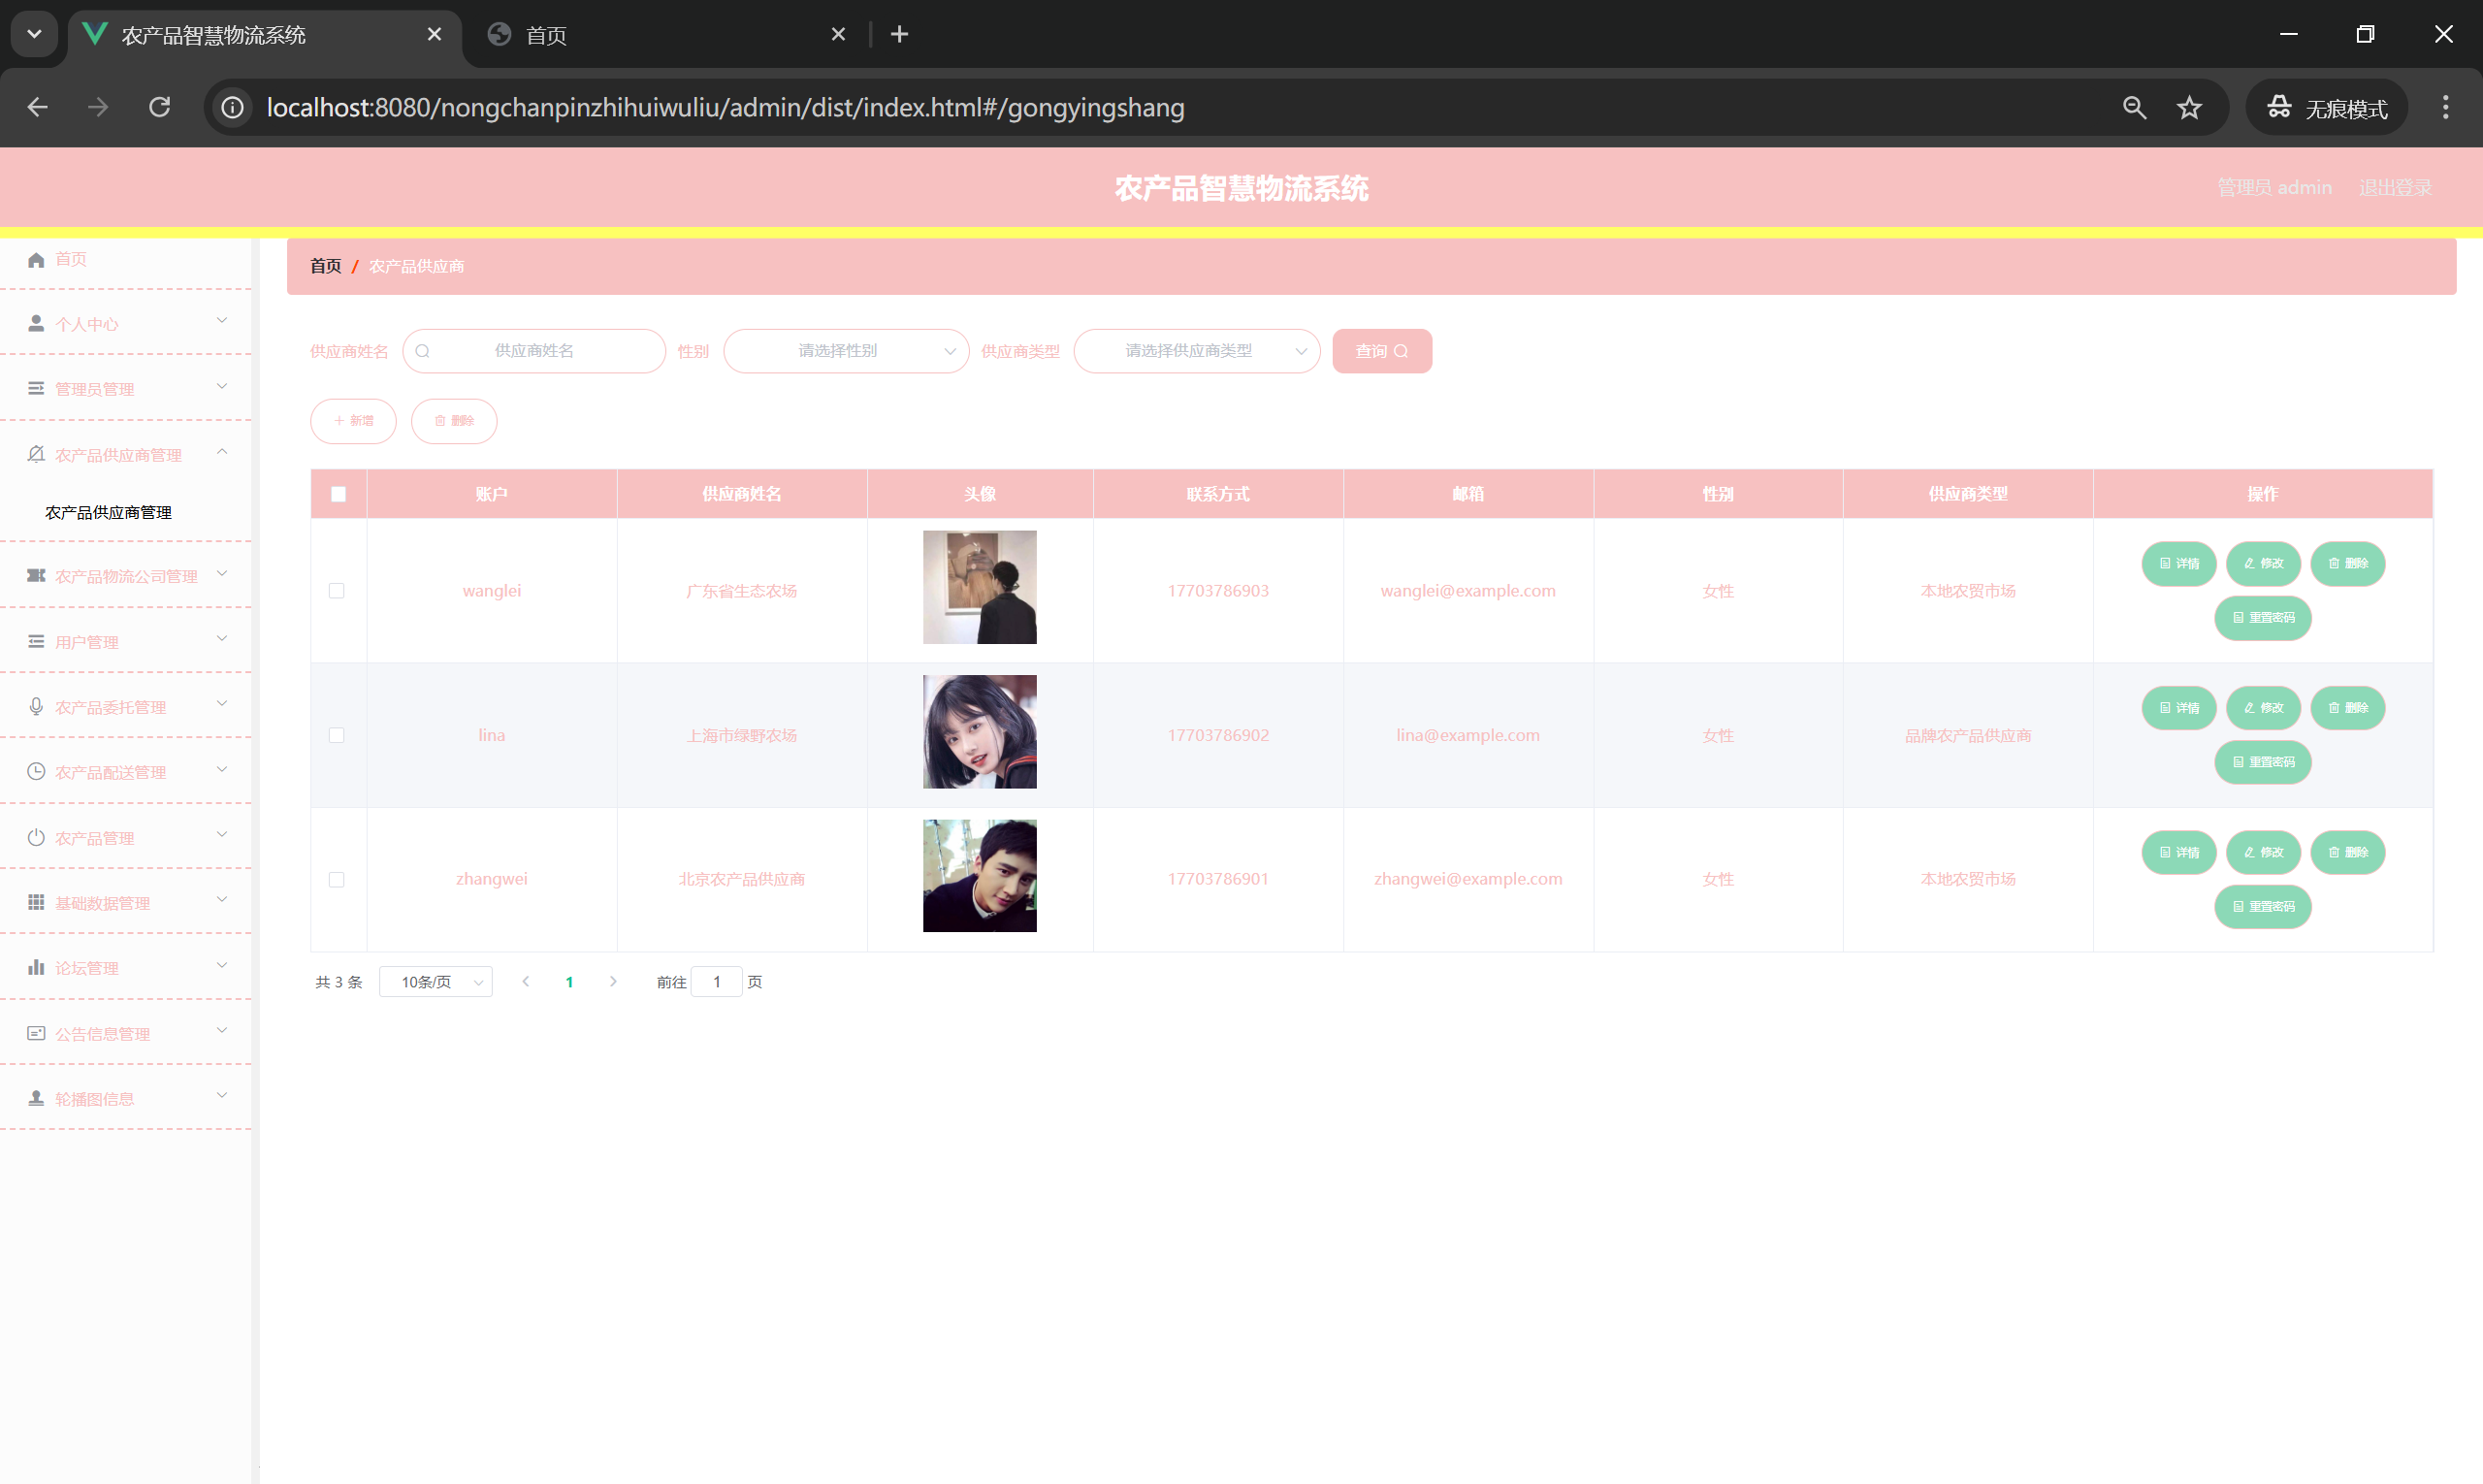Click the grid icon for 基础数据管理
This screenshot has height=1484, width=2483.
[36, 903]
